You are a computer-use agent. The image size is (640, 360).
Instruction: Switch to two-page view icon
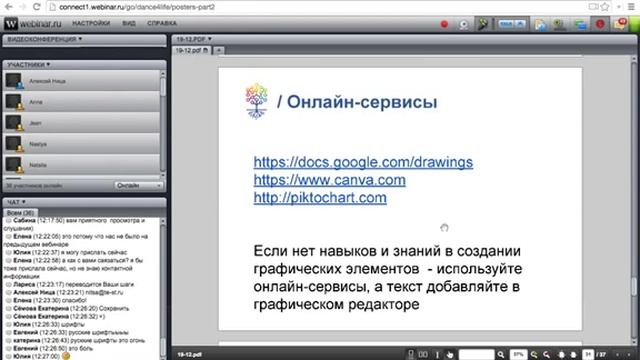(423, 355)
